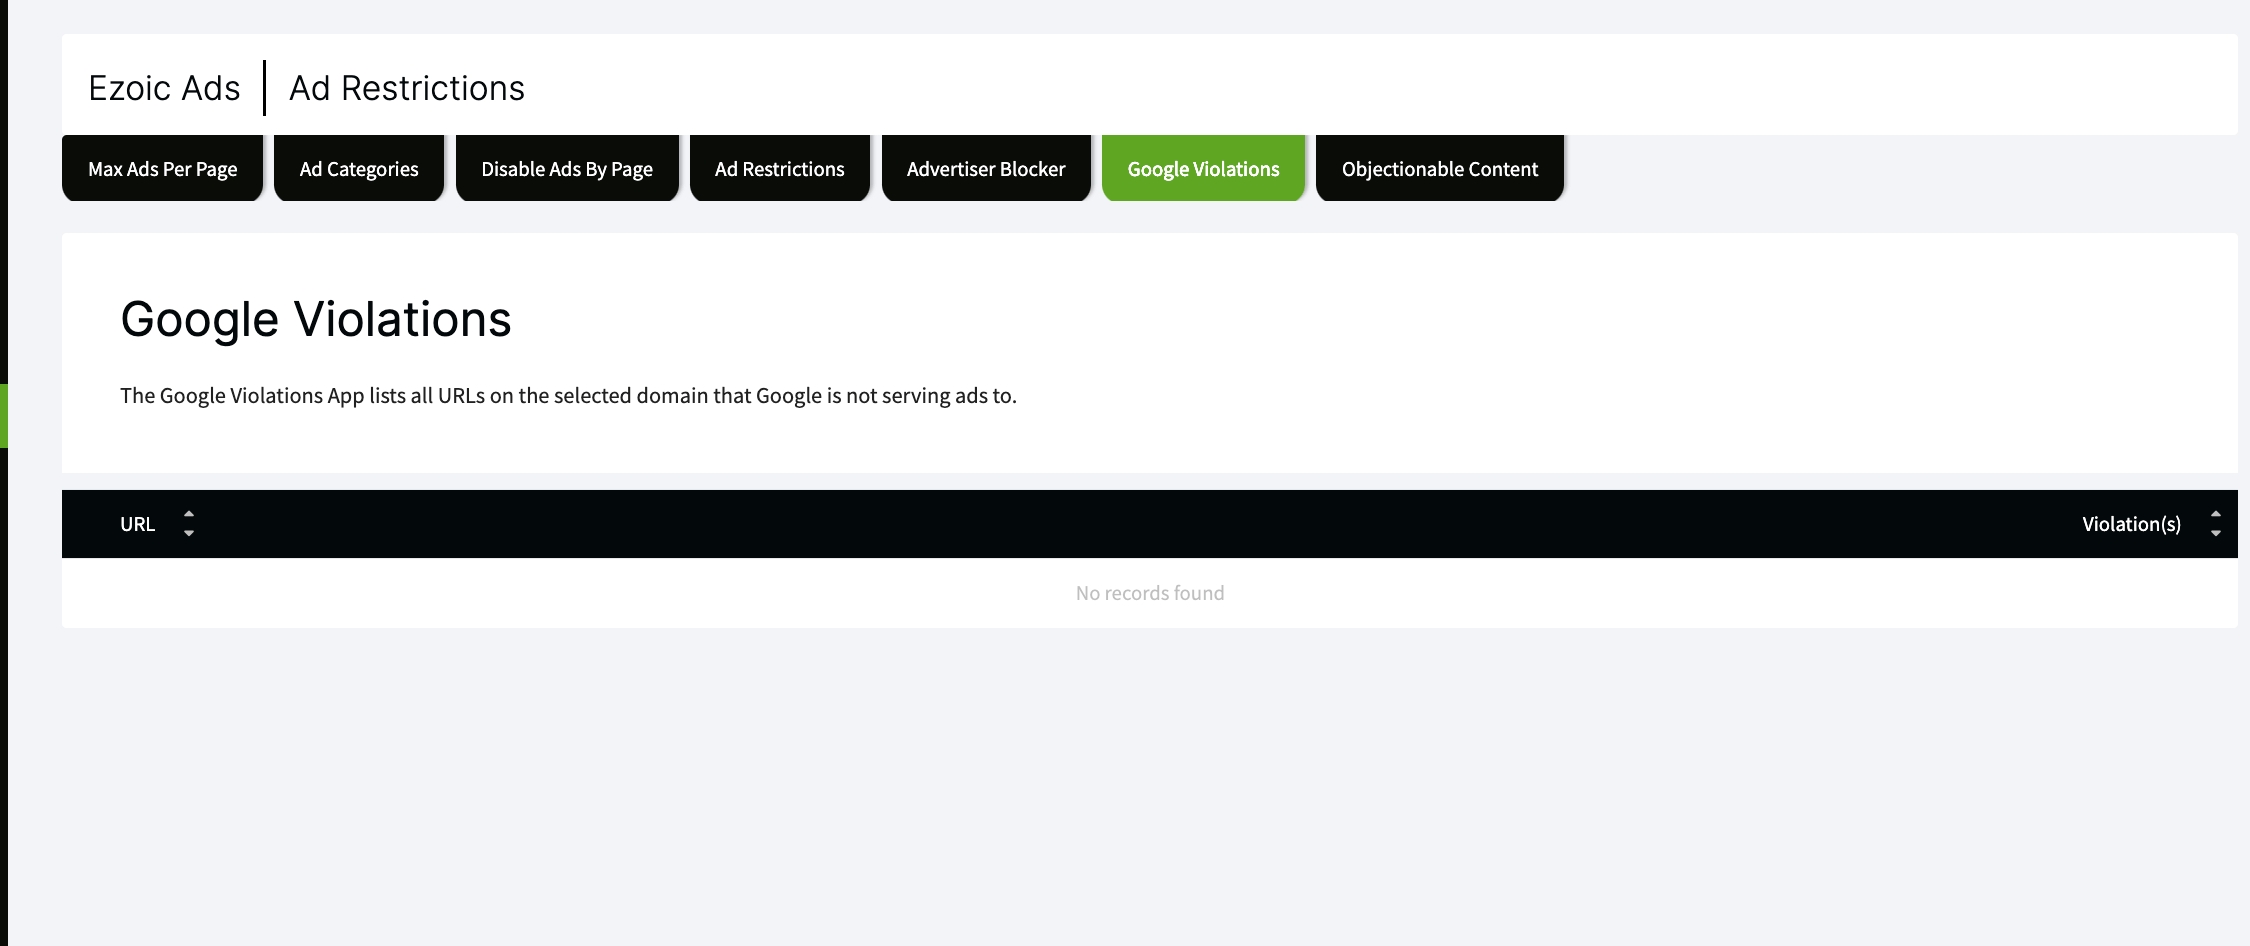Click the "No records found" message
2250x946 pixels.
pos(1150,593)
